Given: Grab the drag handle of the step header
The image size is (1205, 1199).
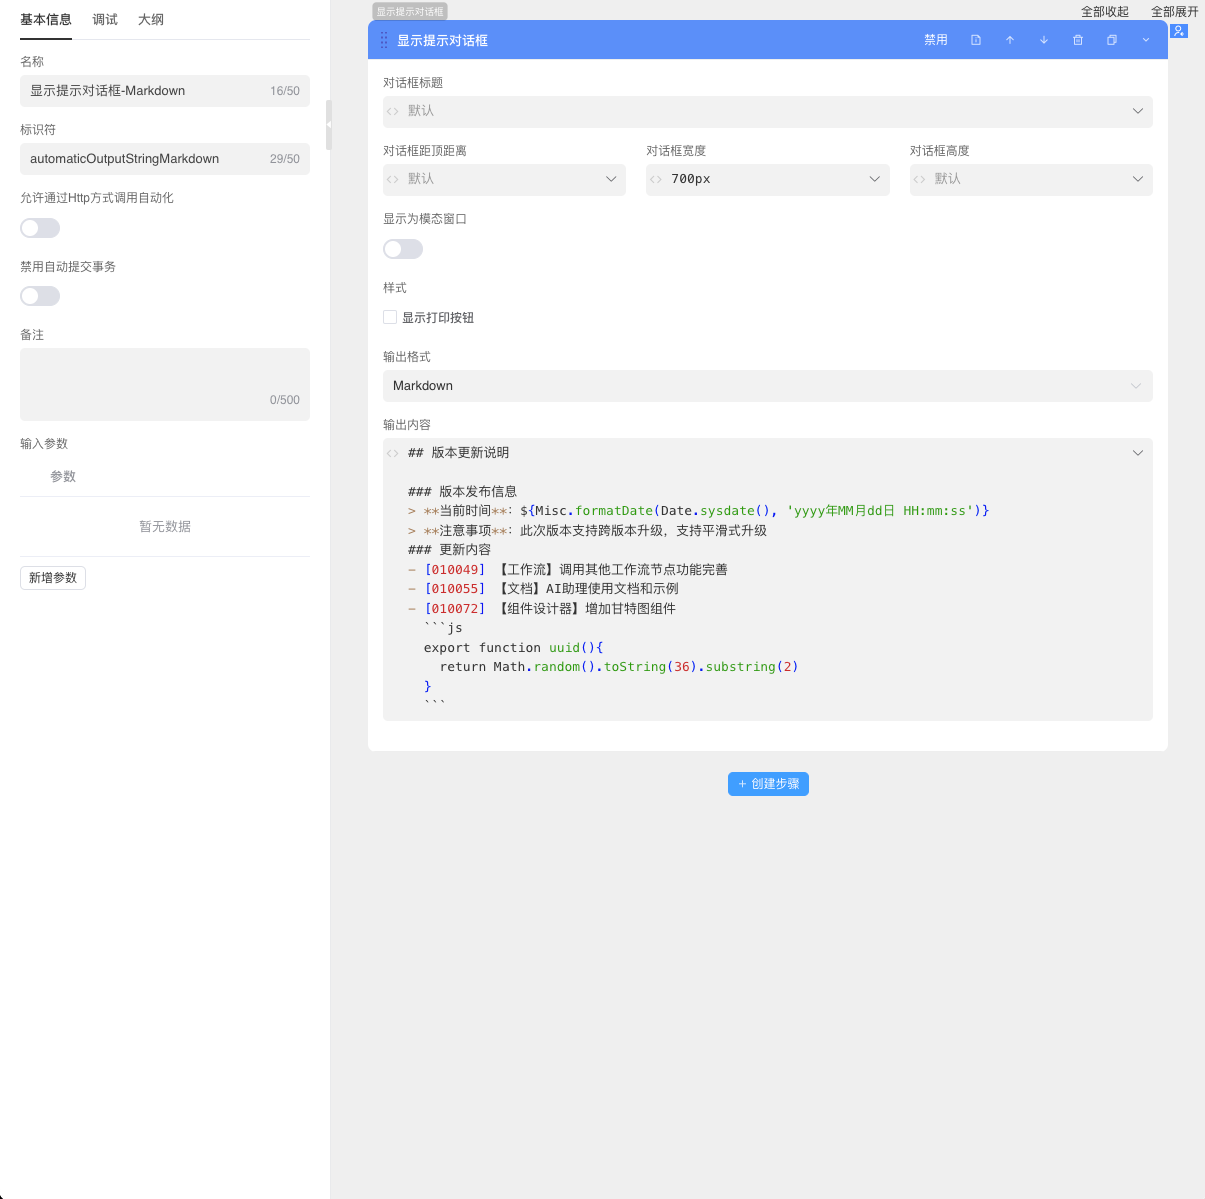Looking at the screenshot, I should [384, 40].
